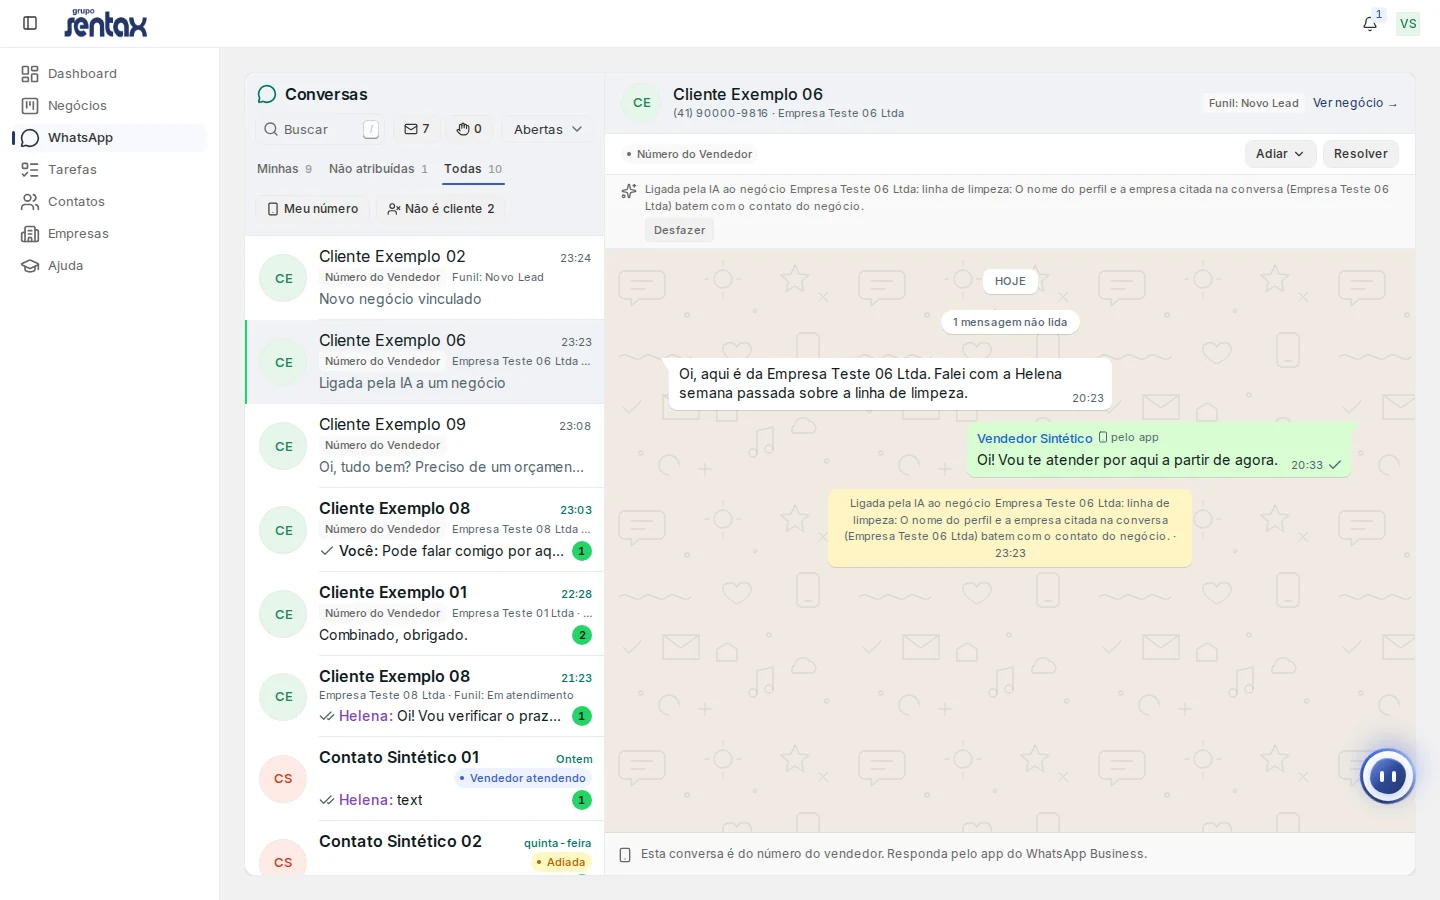This screenshot has height=900, width=1440.
Task: Toggle Meu número filter chip
Action: pyautogui.click(x=313, y=209)
